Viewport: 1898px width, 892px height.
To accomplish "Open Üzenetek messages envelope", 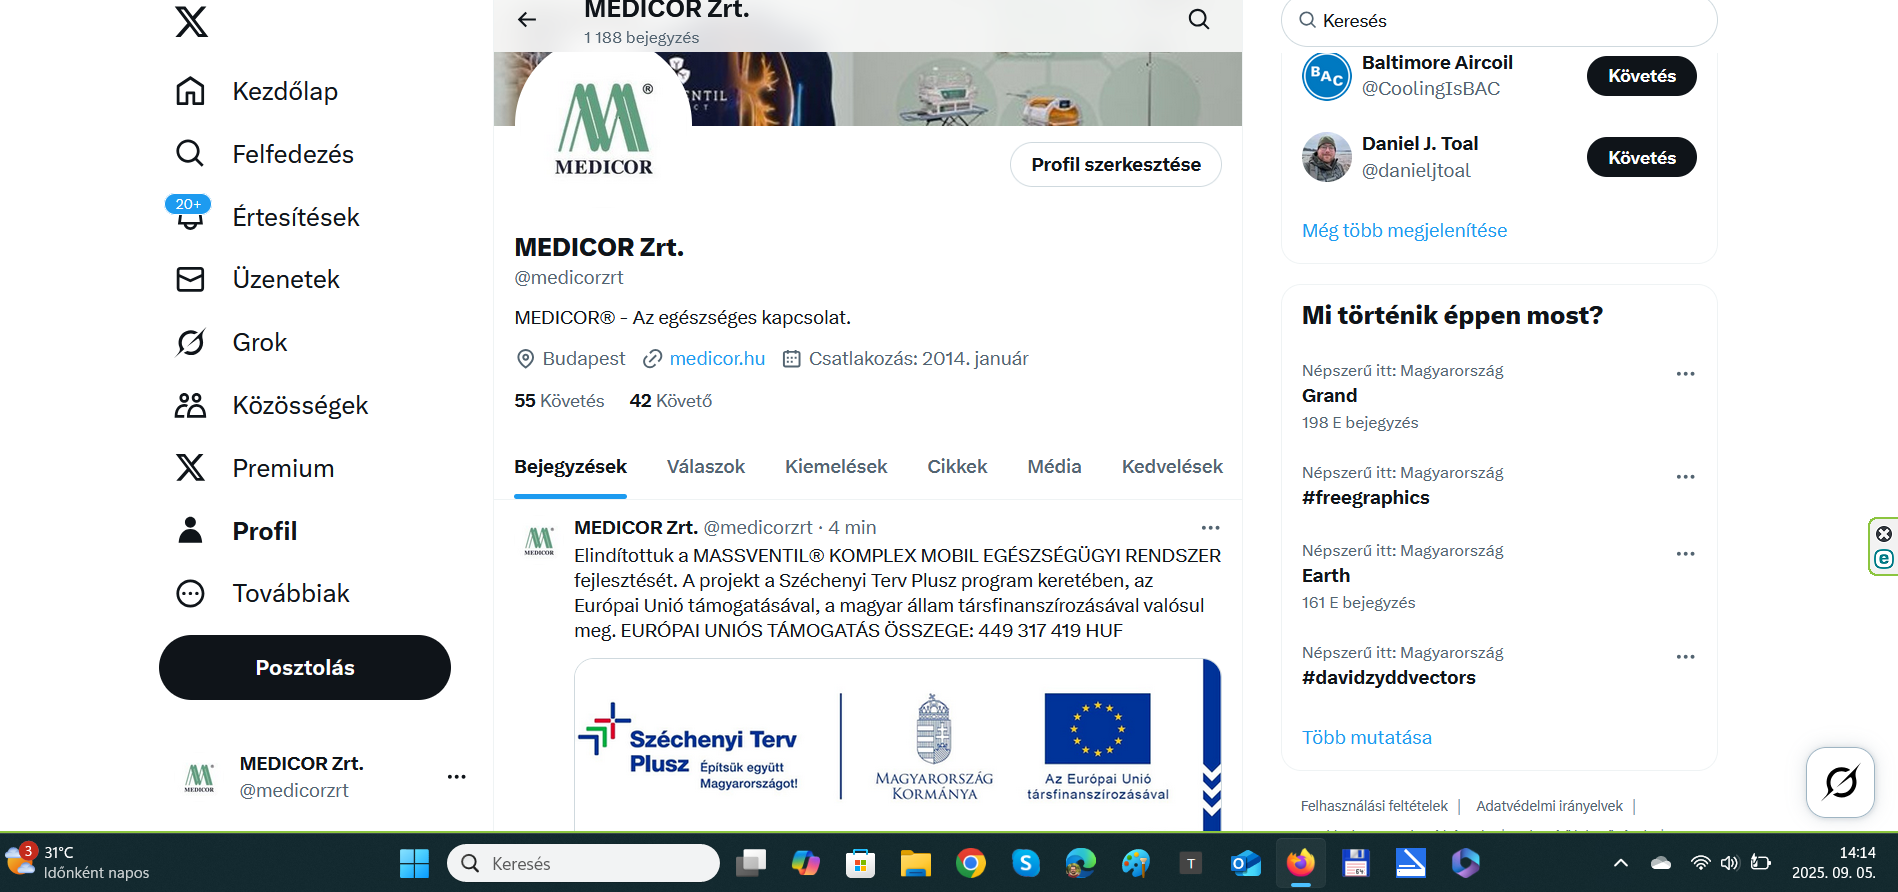I will coord(190,280).
